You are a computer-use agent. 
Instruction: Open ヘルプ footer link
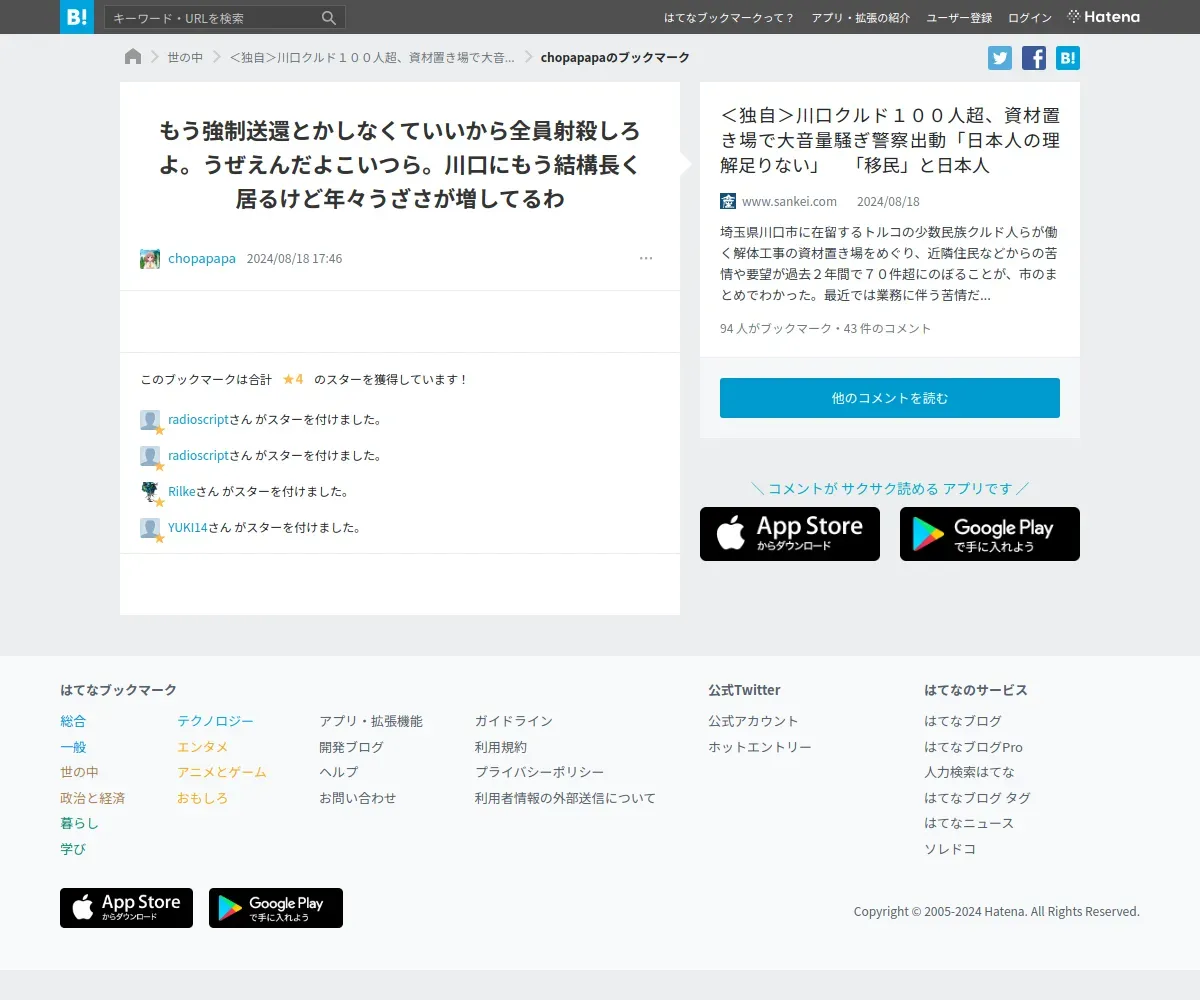click(338, 772)
